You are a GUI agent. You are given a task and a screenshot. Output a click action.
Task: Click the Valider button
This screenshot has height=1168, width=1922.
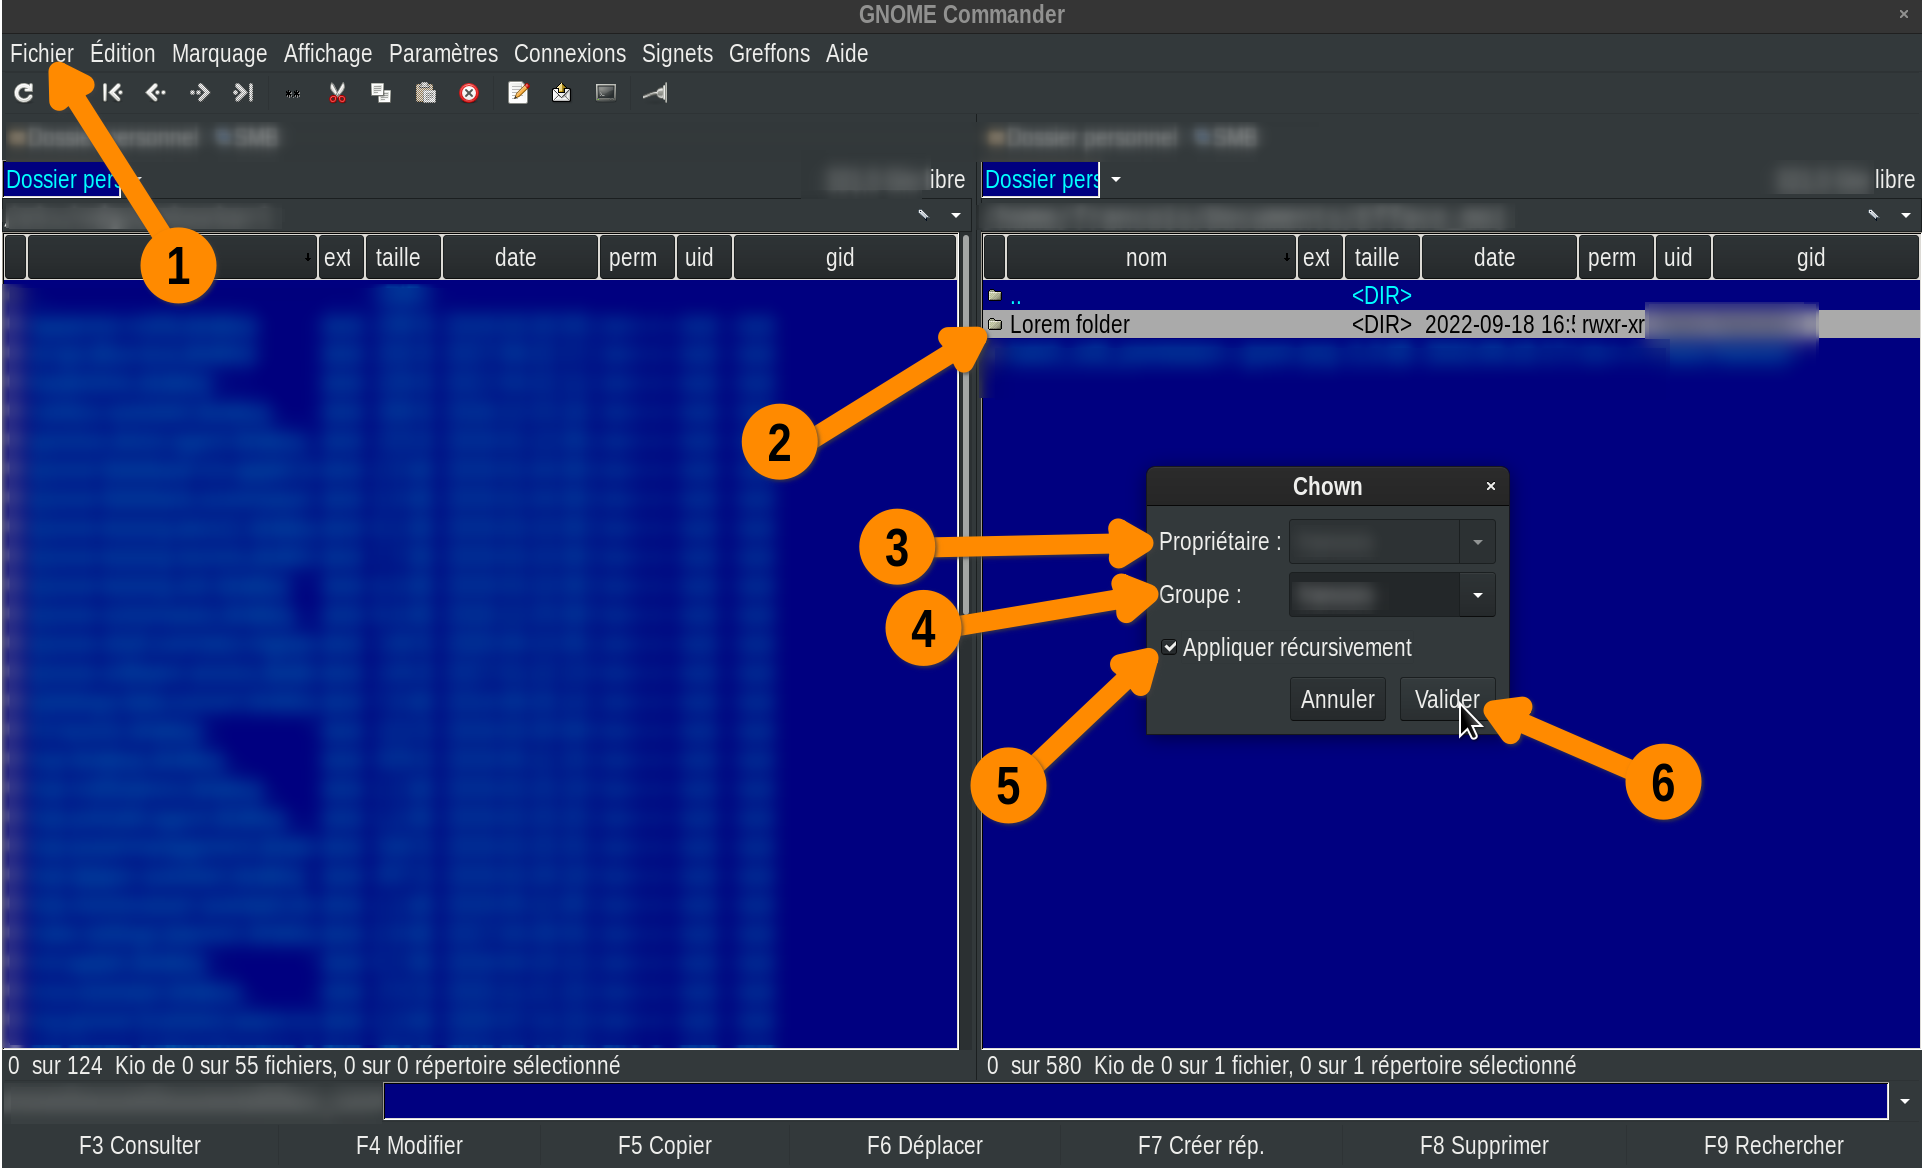click(1446, 699)
